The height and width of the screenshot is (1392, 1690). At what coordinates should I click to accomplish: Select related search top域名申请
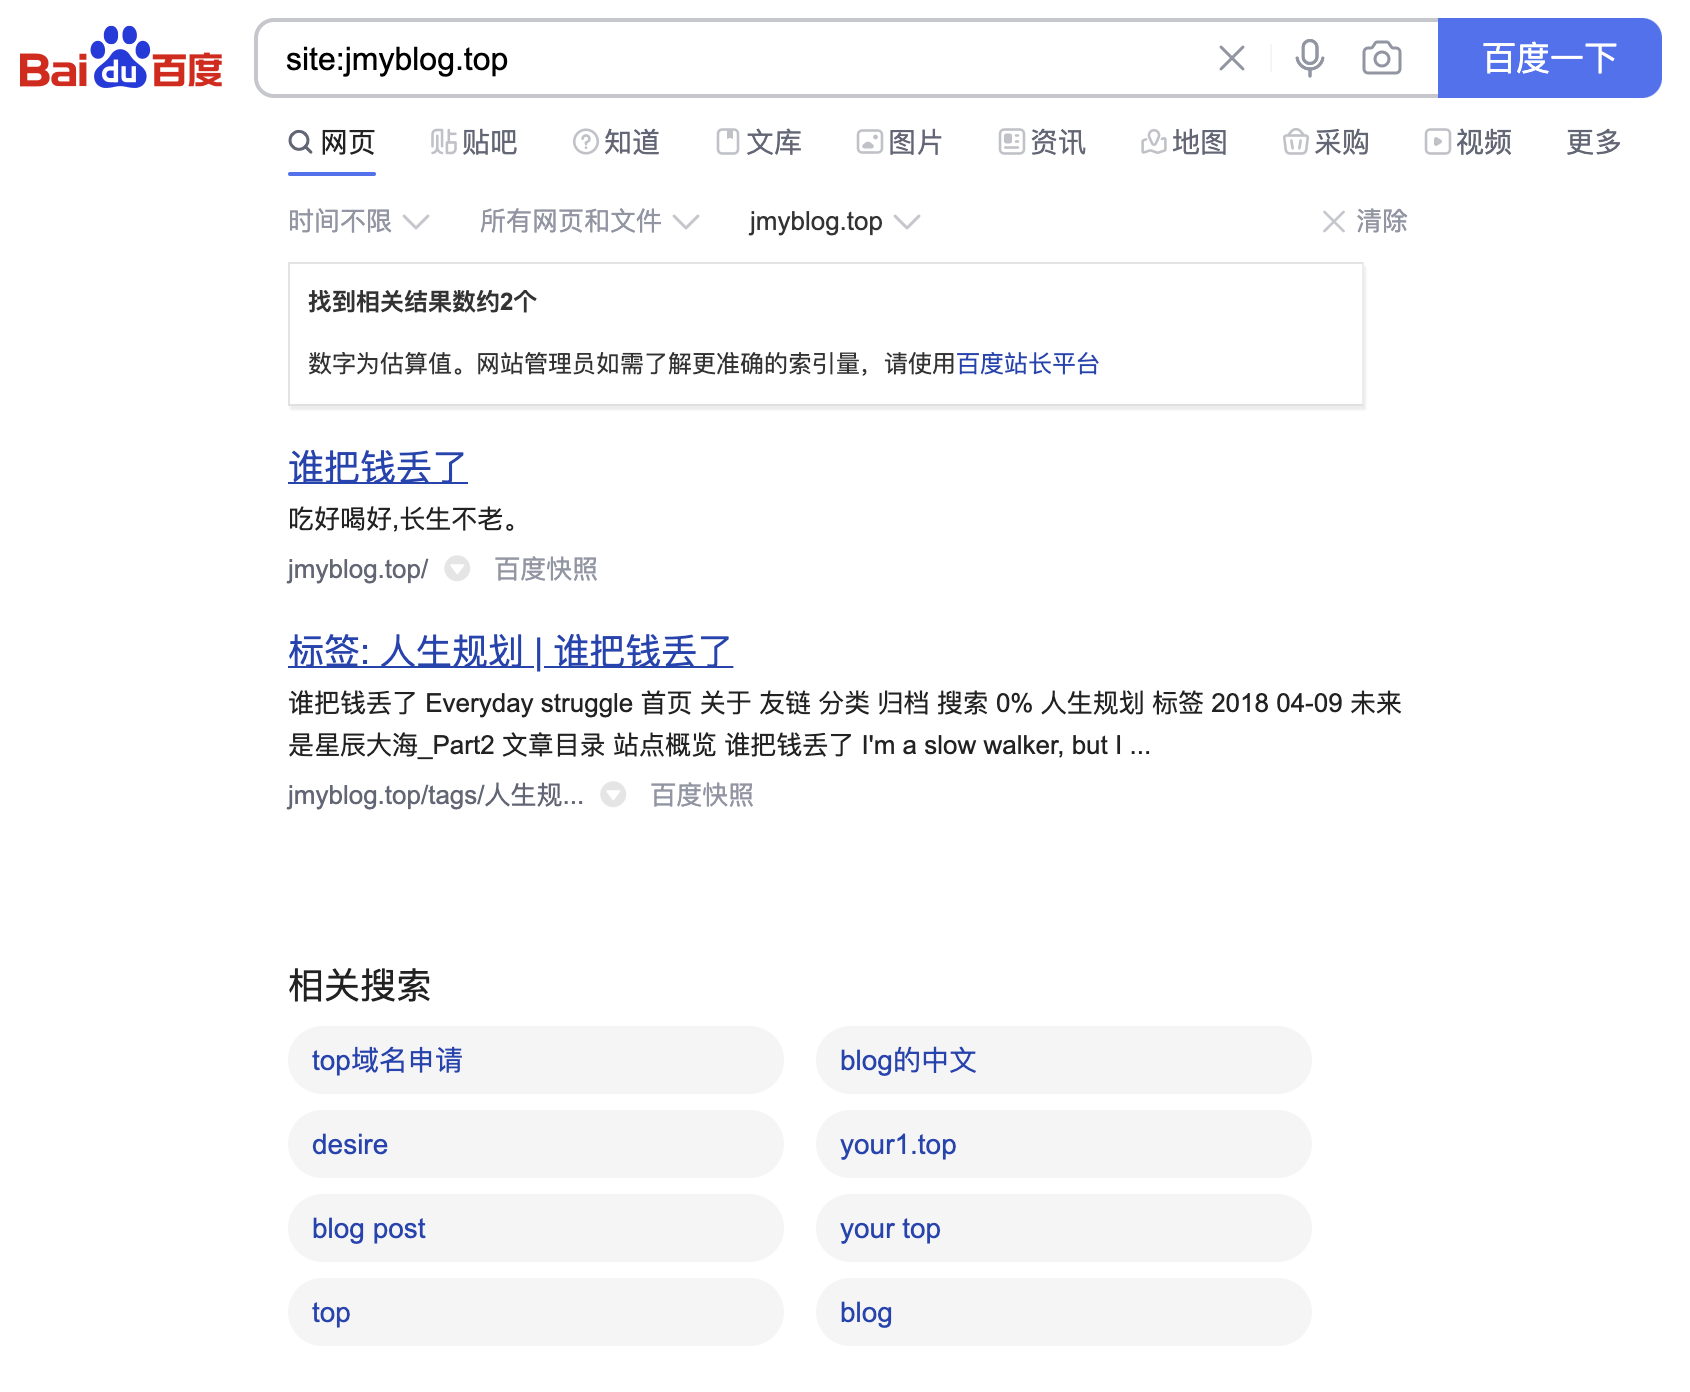click(536, 1060)
